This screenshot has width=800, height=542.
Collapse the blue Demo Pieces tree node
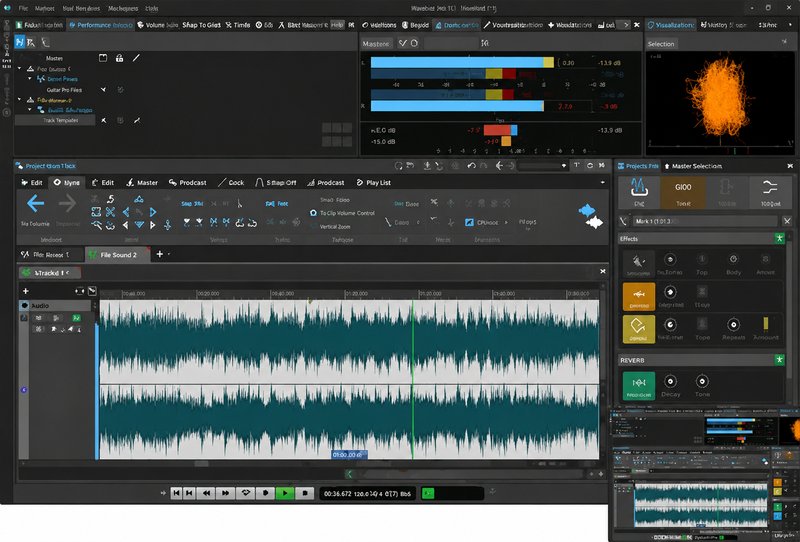(30, 79)
